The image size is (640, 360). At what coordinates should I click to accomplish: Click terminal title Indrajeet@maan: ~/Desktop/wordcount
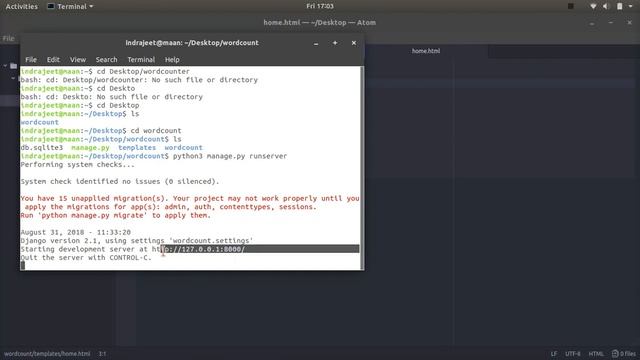tap(192, 43)
